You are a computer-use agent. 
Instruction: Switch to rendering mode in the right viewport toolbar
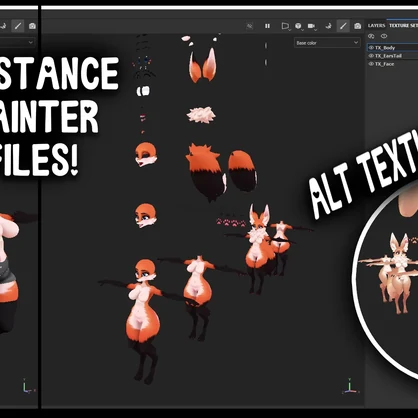[329, 26]
